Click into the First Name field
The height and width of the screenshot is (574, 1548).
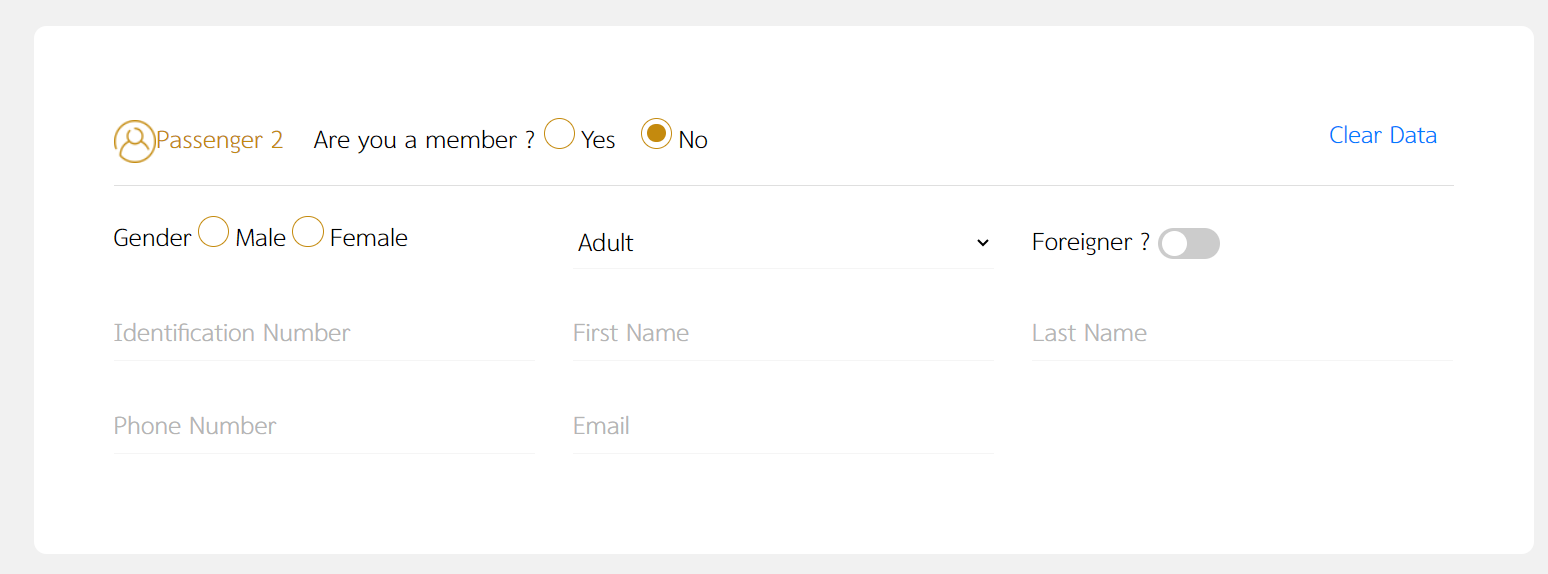click(x=783, y=334)
